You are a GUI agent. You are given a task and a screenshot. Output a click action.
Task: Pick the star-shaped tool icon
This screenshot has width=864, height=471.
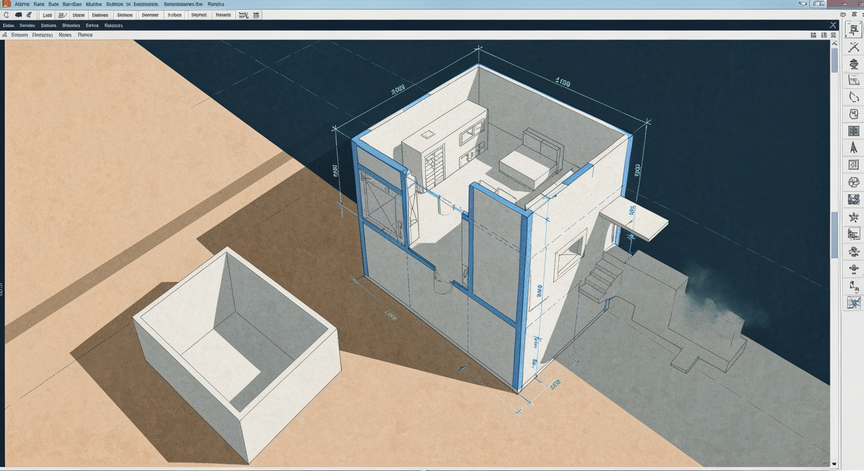854,217
